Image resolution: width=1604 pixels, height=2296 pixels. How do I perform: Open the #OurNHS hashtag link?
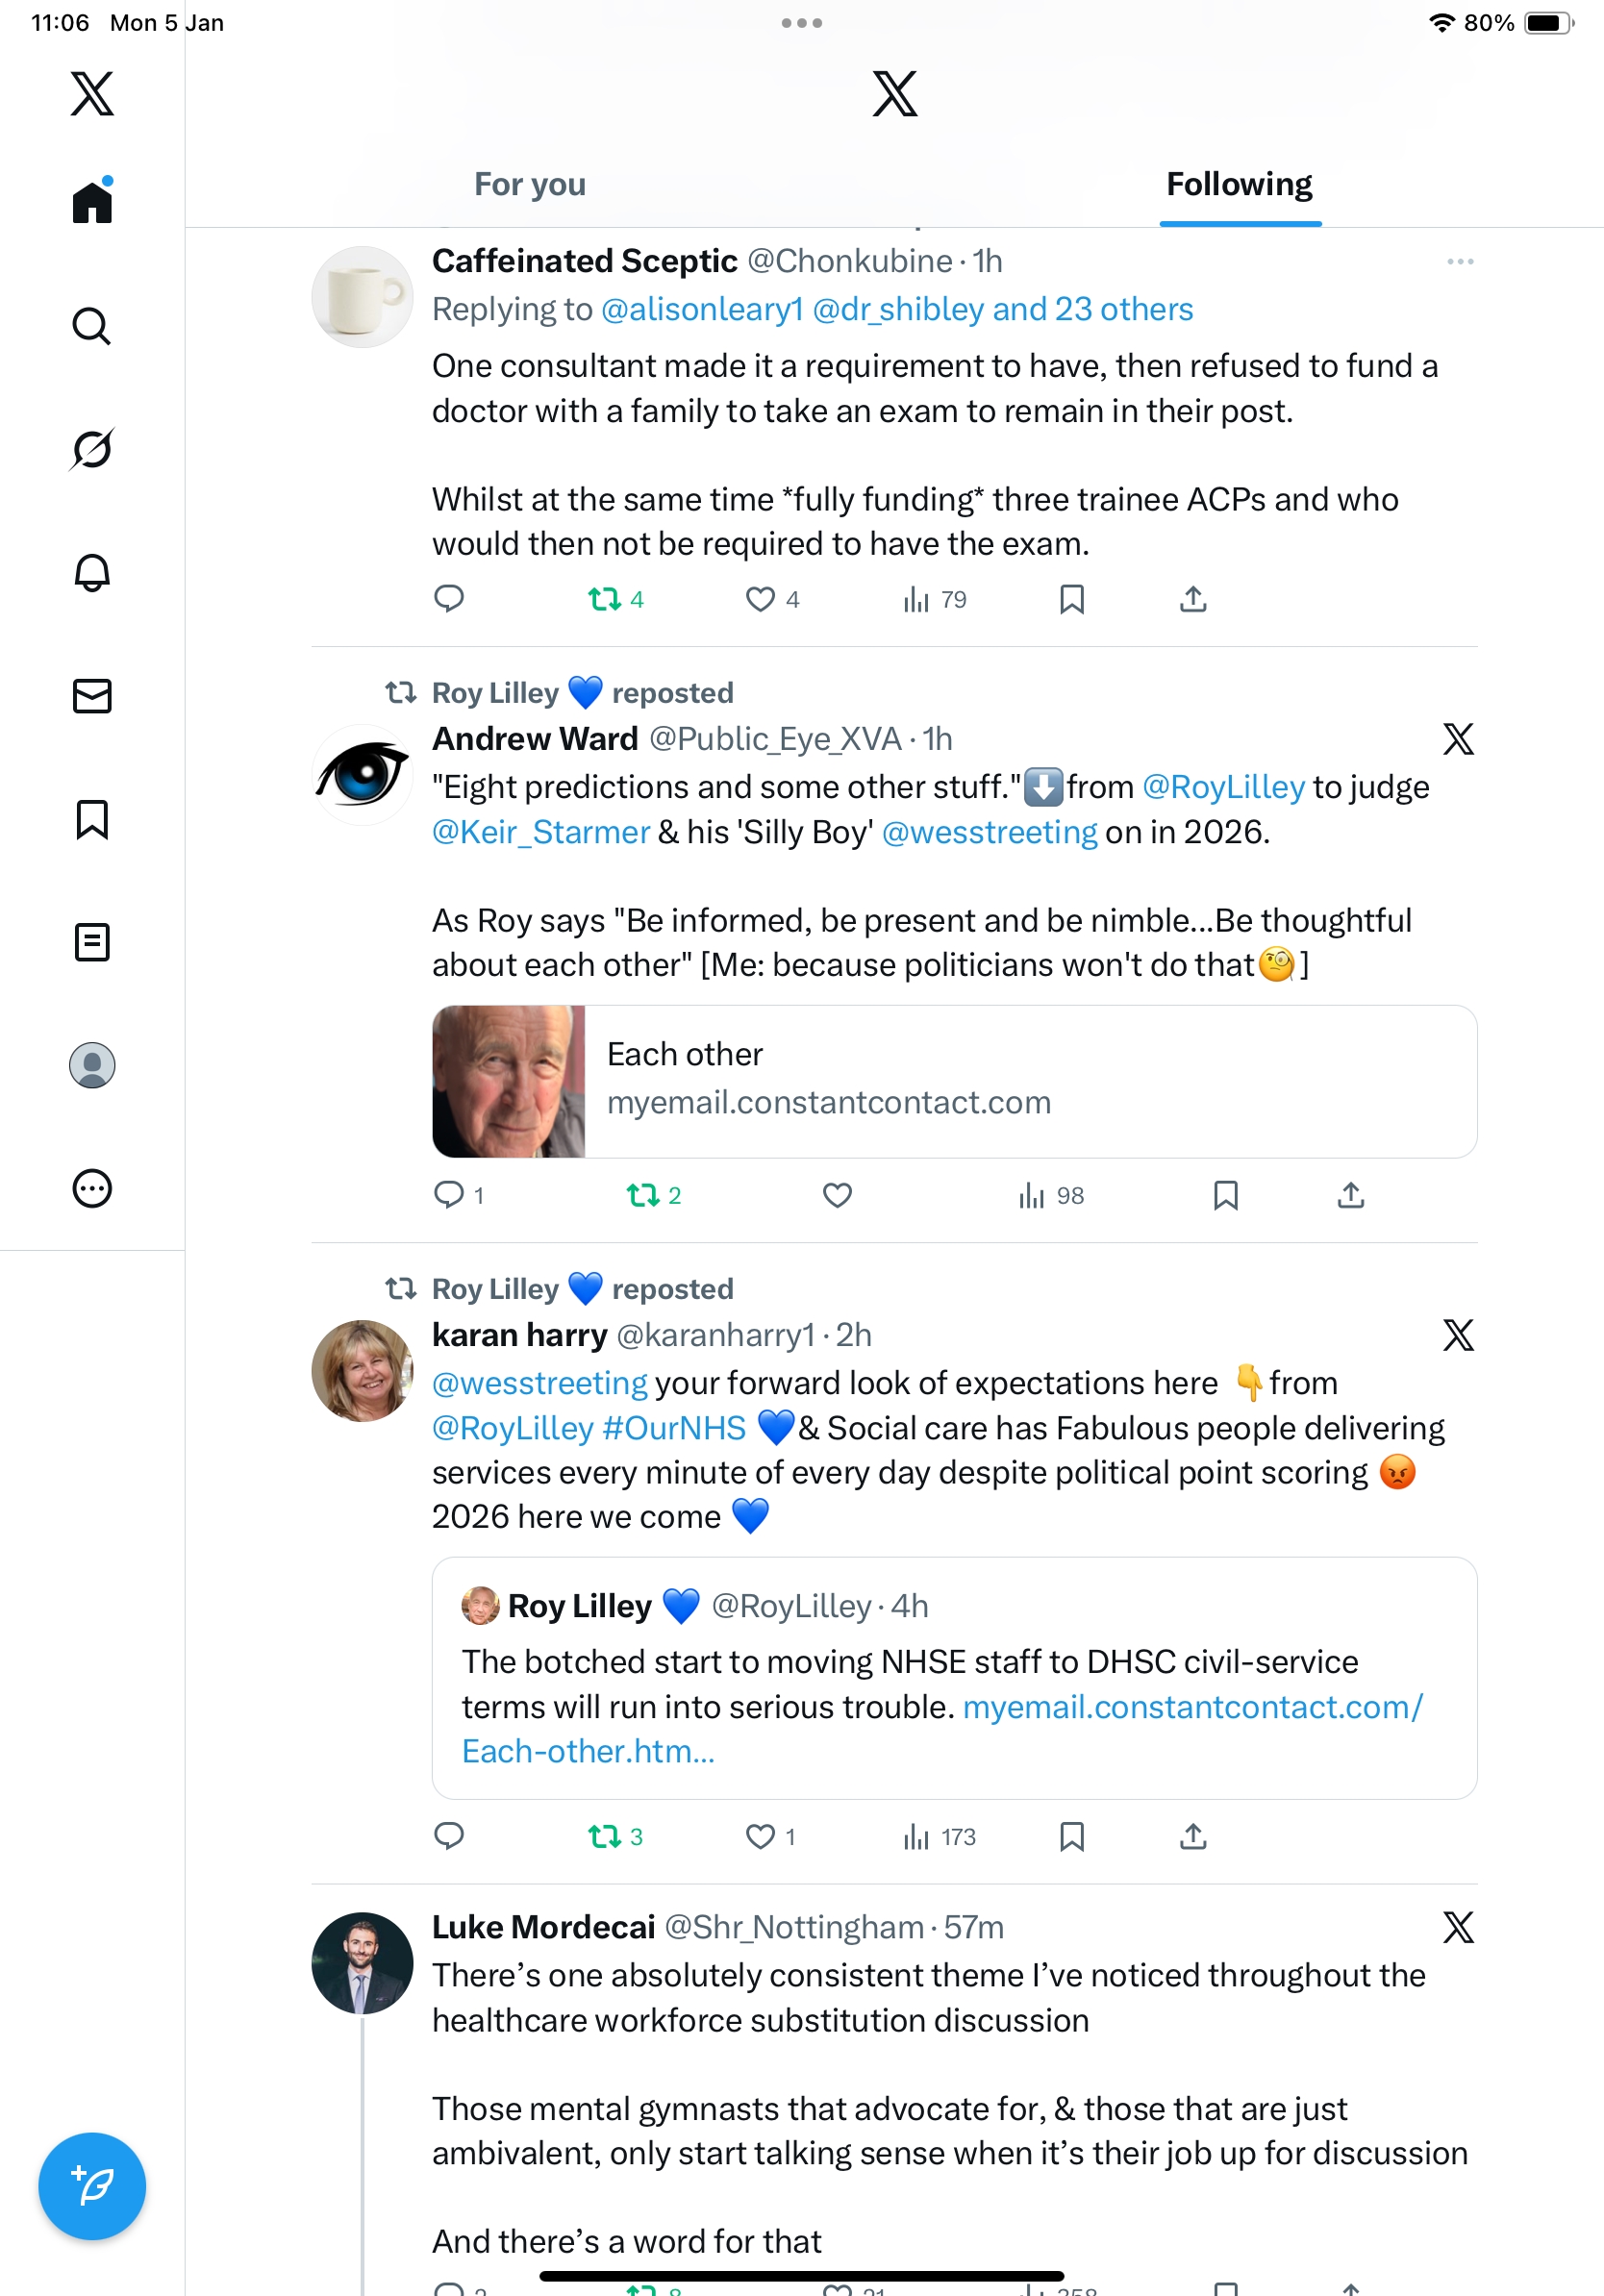pyautogui.click(x=674, y=1428)
